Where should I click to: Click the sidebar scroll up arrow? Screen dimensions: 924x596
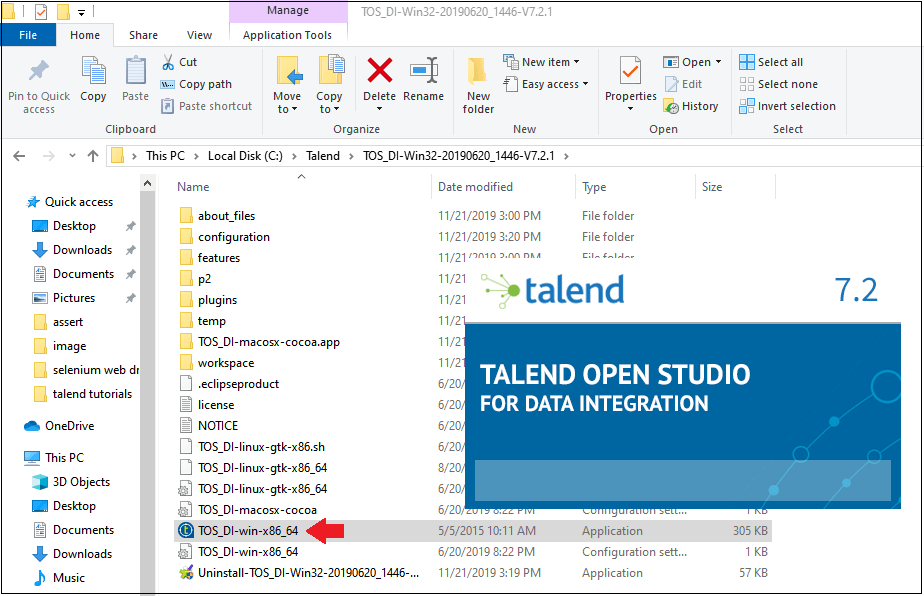[147, 184]
